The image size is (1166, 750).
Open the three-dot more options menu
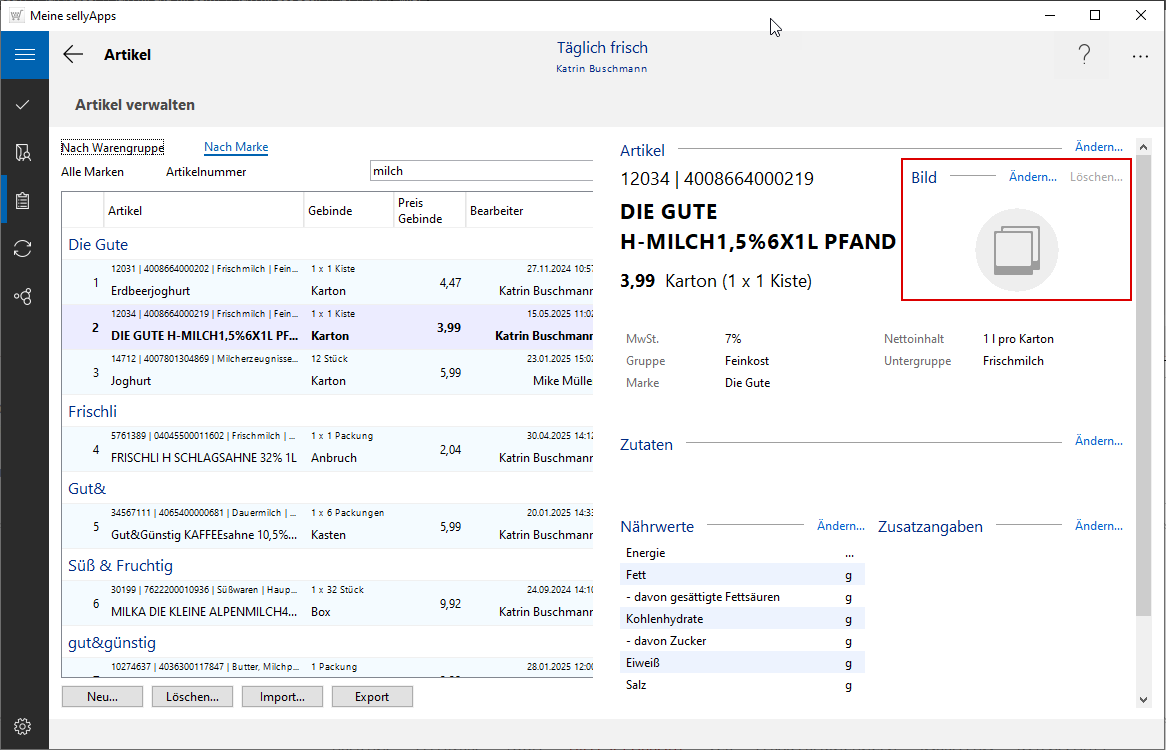click(x=1140, y=56)
